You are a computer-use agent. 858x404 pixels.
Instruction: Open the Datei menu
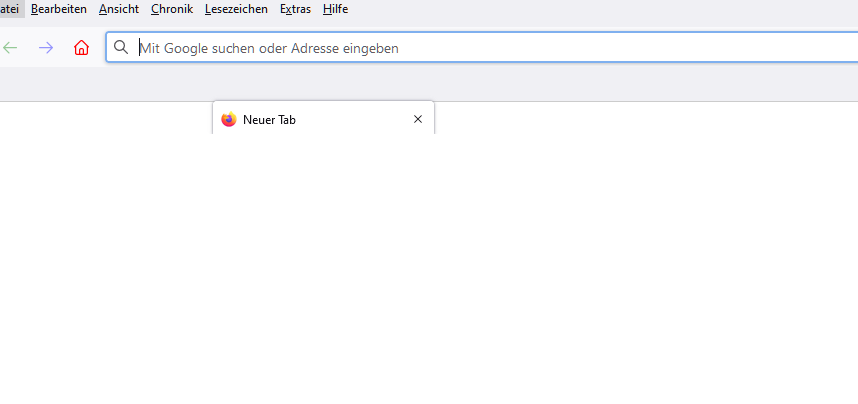10,9
